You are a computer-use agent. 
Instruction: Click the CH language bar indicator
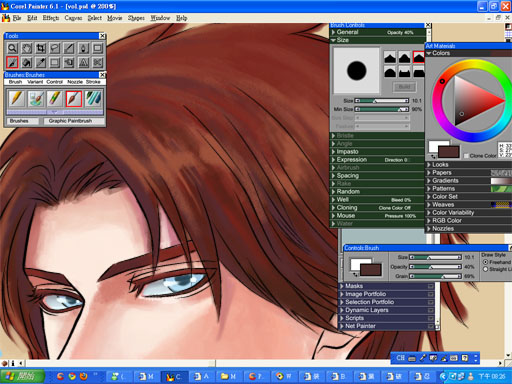click(401, 358)
